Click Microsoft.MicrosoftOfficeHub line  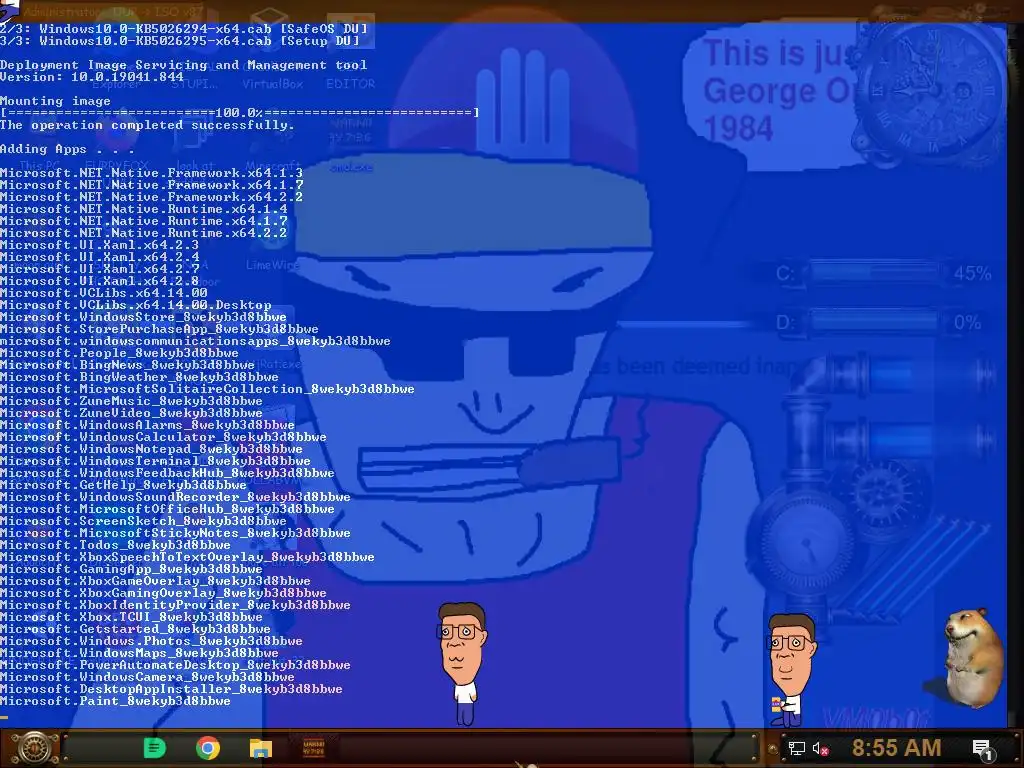167,509
